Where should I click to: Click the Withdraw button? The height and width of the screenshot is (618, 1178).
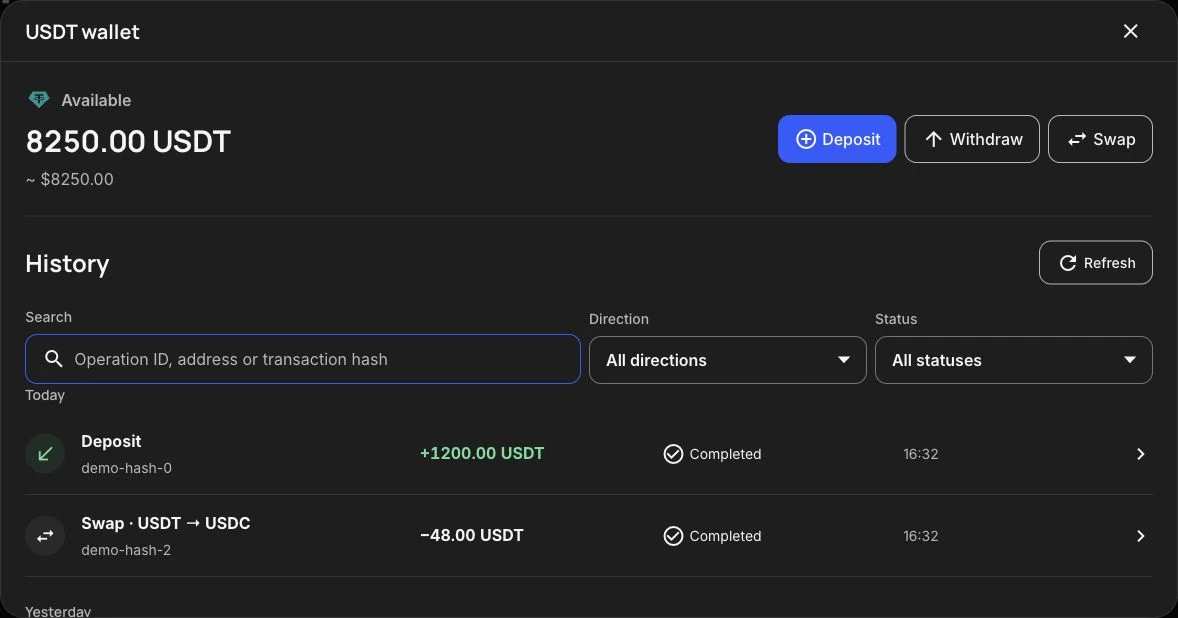click(972, 139)
